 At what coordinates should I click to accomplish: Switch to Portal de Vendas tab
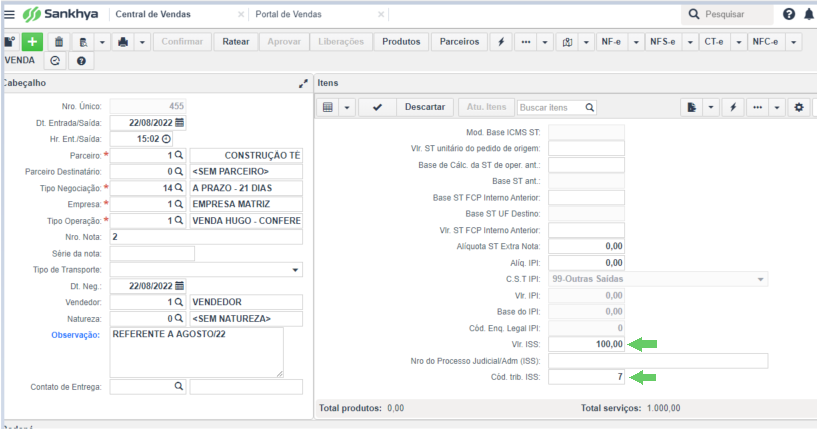[x=288, y=15]
